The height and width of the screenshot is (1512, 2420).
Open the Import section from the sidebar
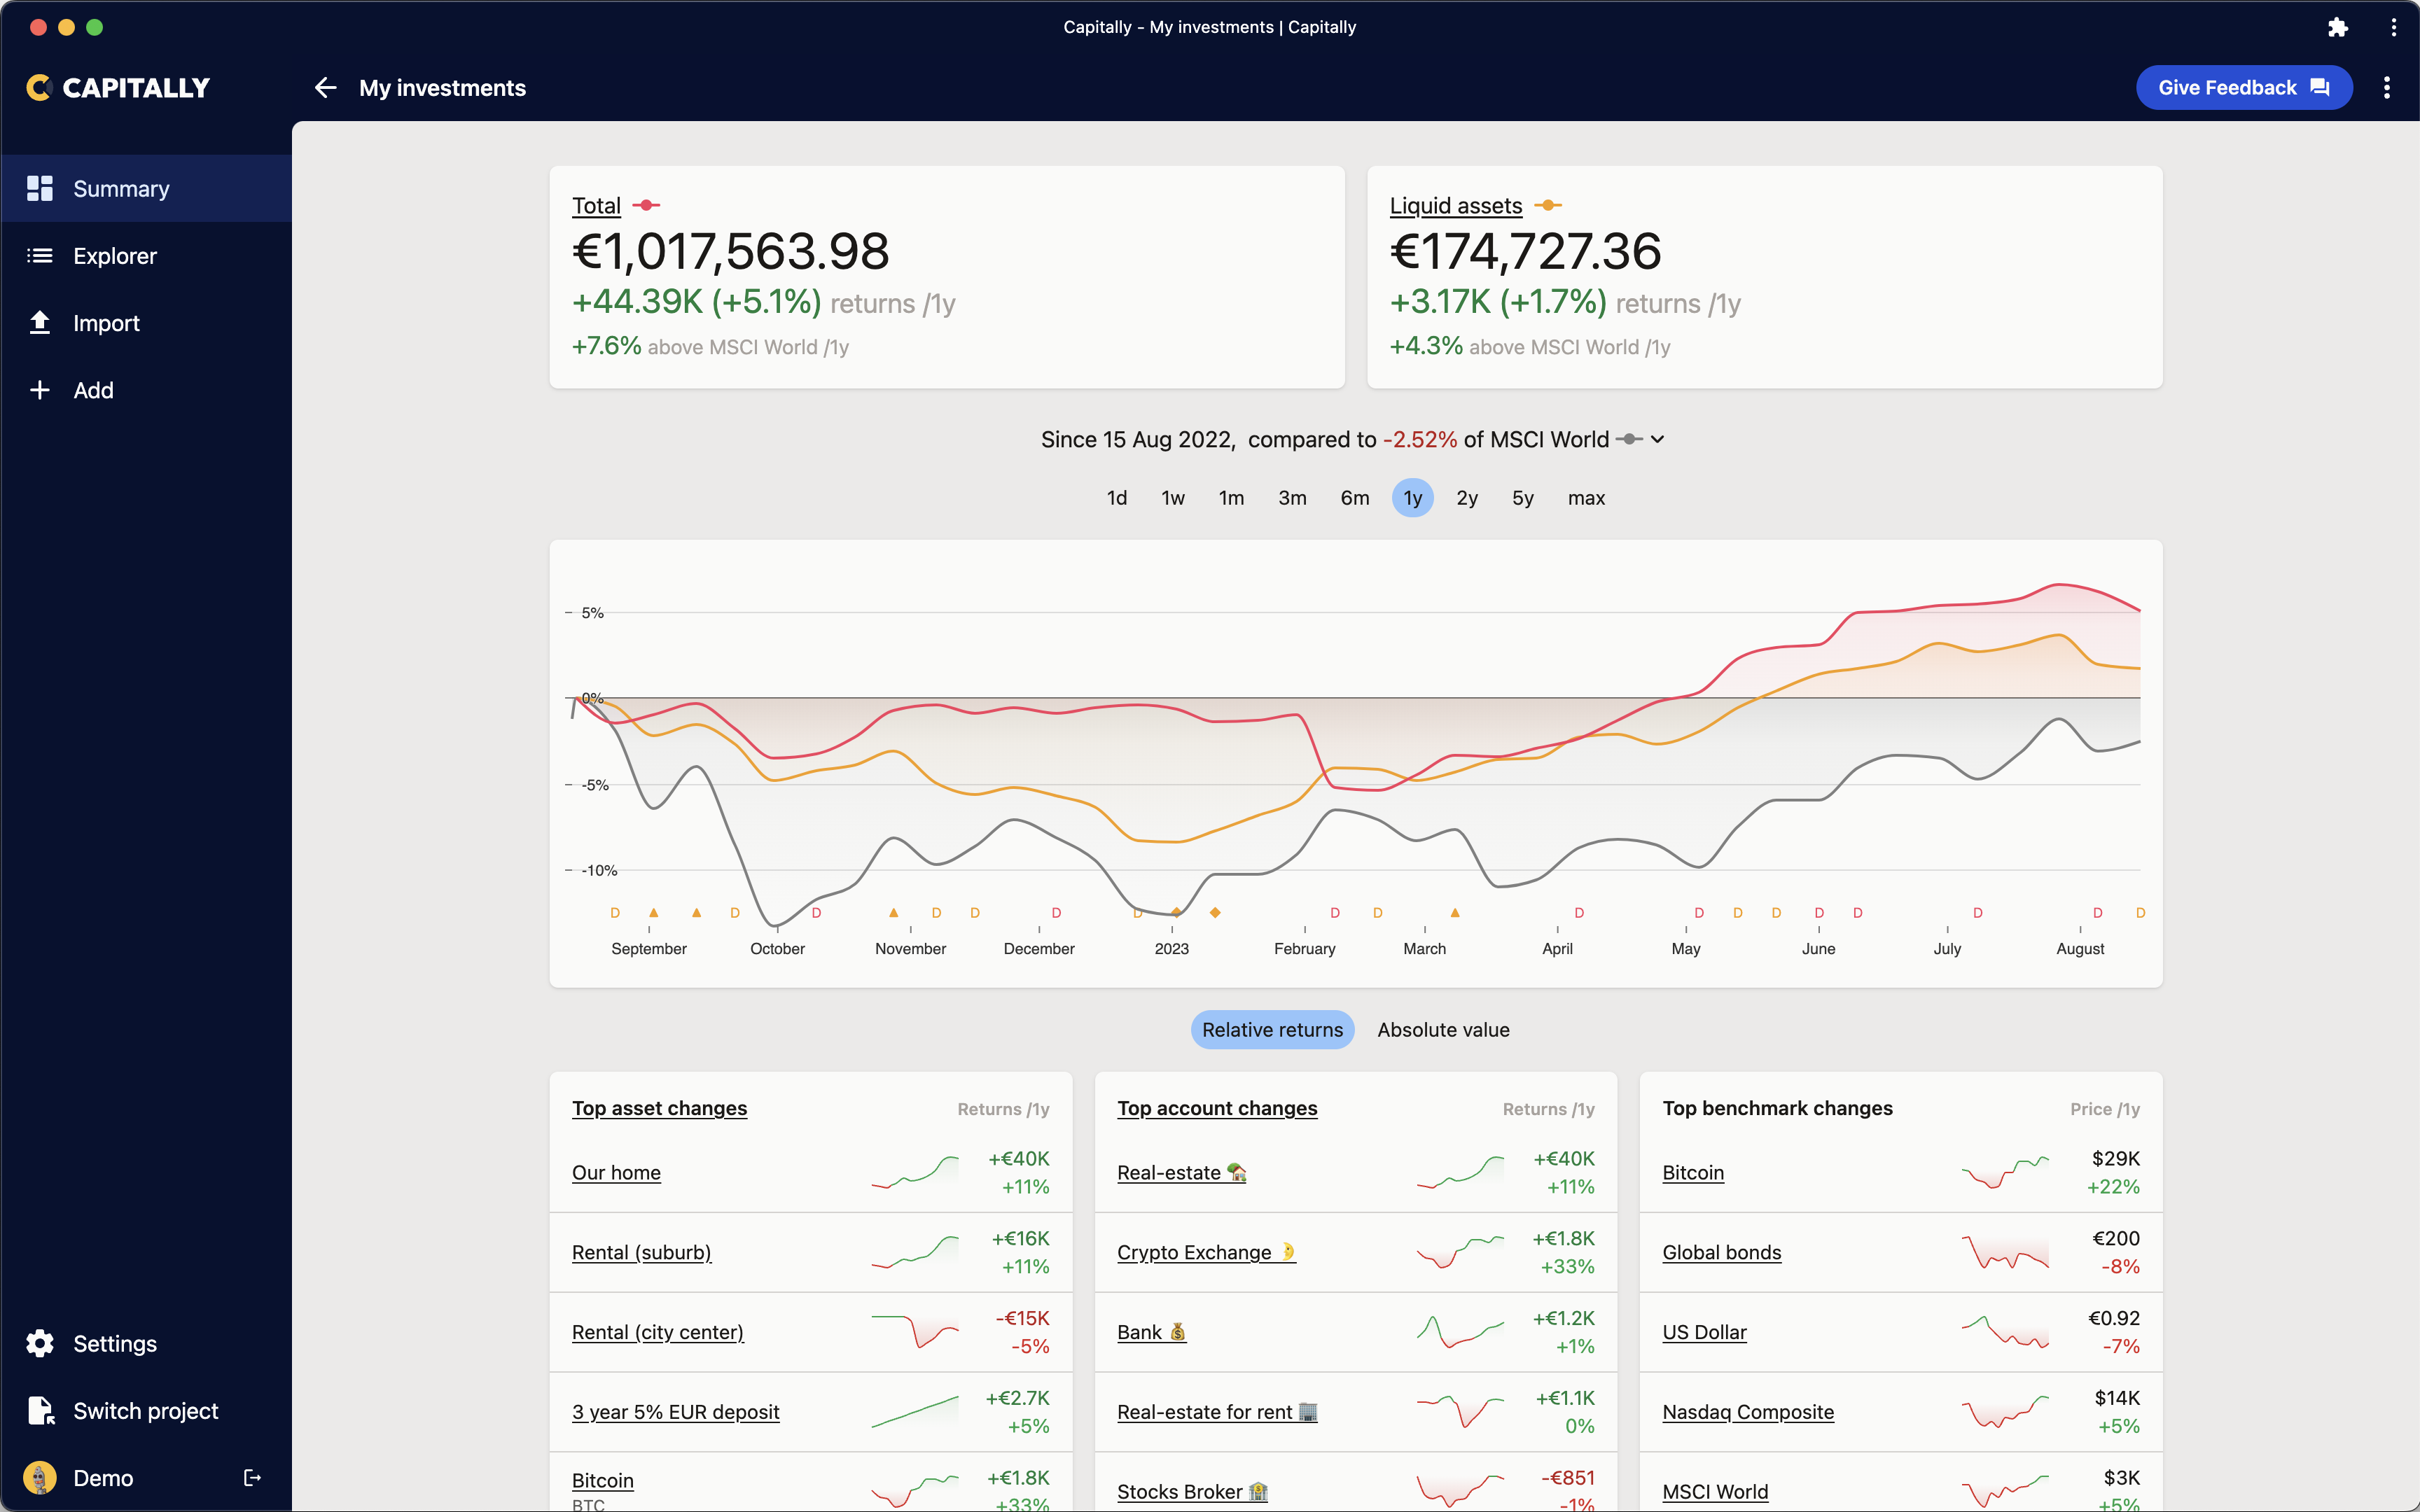106,323
